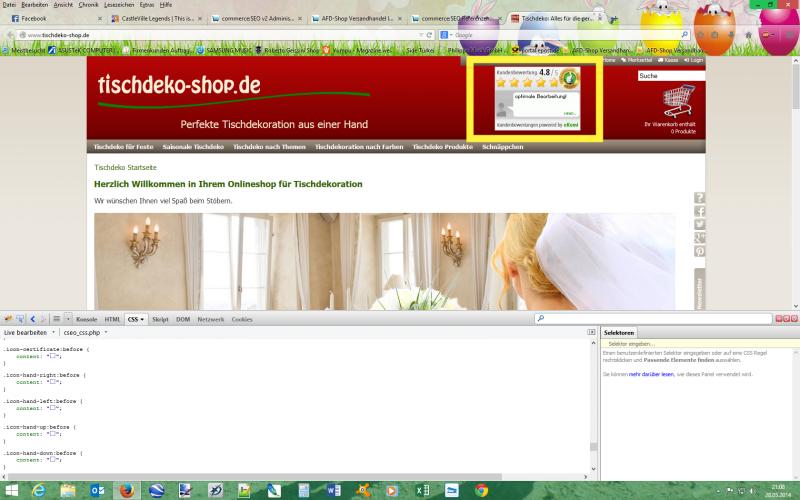
Task: Click the Login link in shop header
Action: pyautogui.click(x=695, y=60)
